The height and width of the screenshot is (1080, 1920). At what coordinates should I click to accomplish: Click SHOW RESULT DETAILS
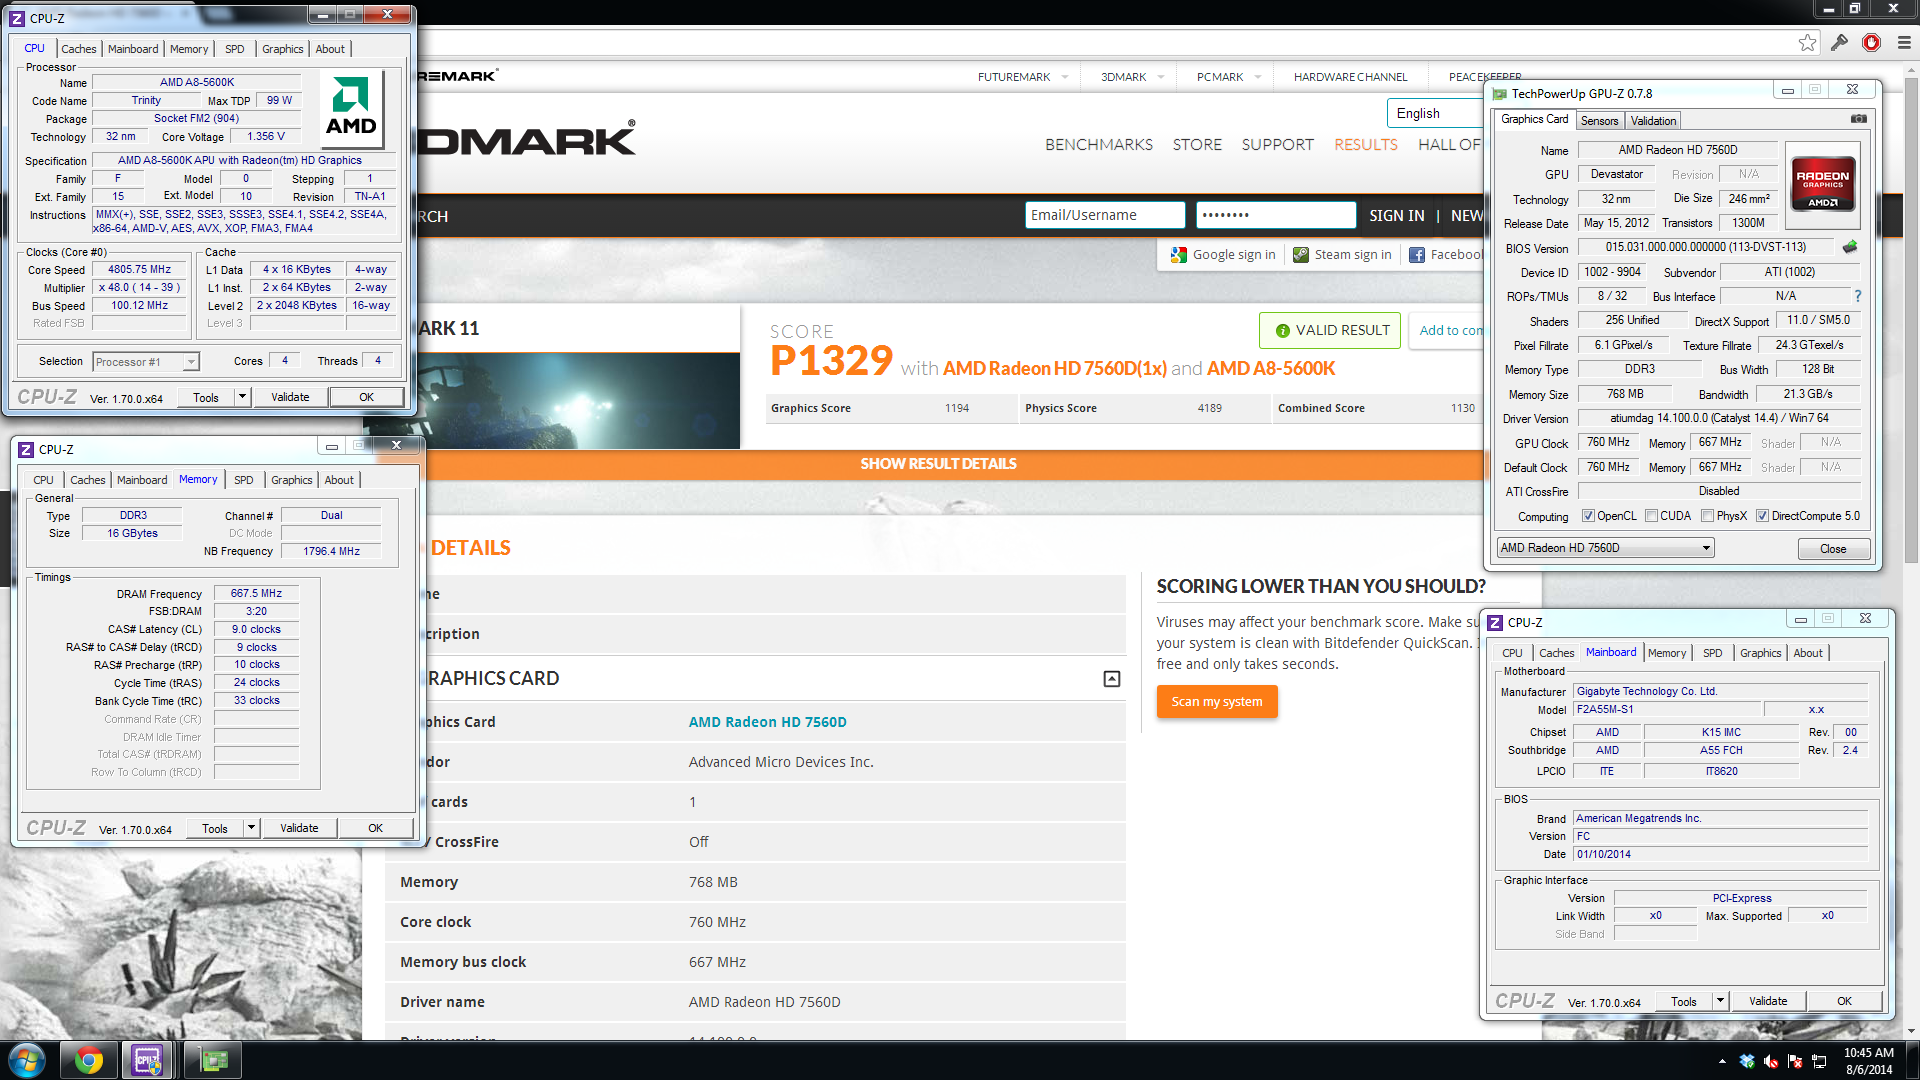938,464
